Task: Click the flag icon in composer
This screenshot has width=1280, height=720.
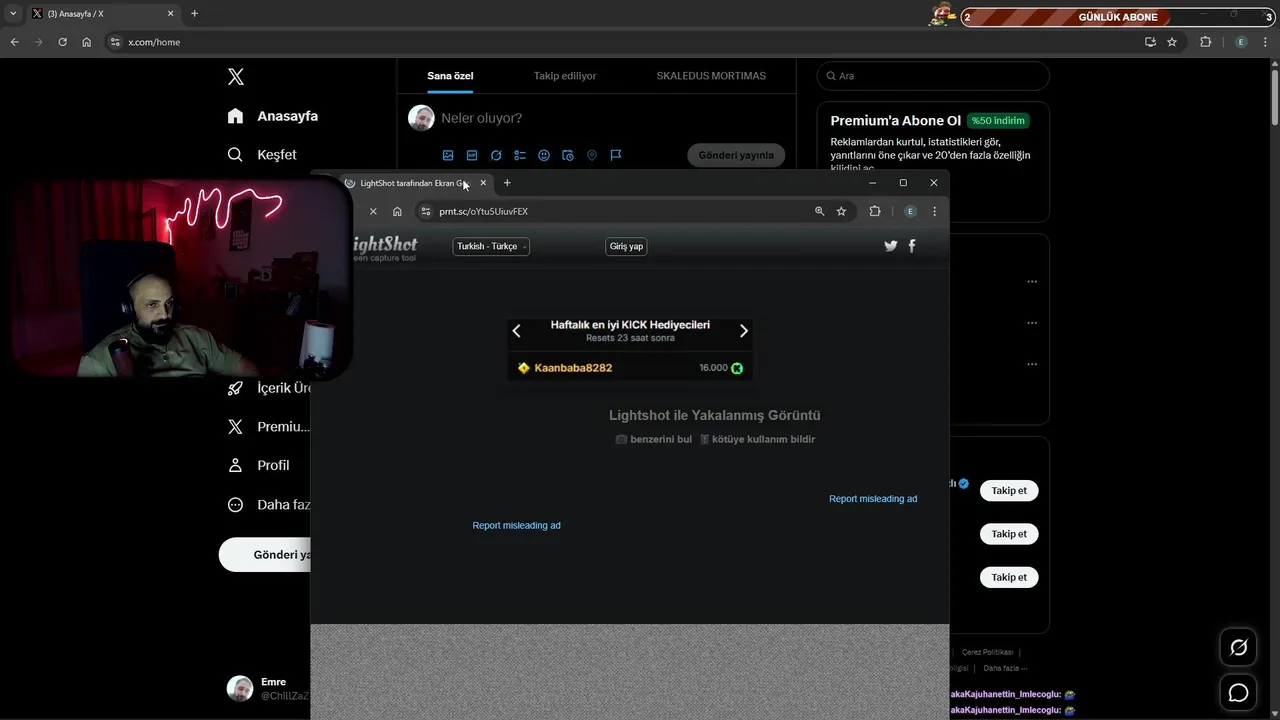Action: 616,155
